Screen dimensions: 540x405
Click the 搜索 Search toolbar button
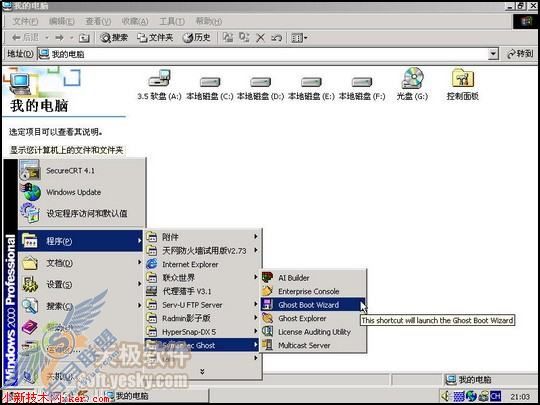click(x=114, y=38)
